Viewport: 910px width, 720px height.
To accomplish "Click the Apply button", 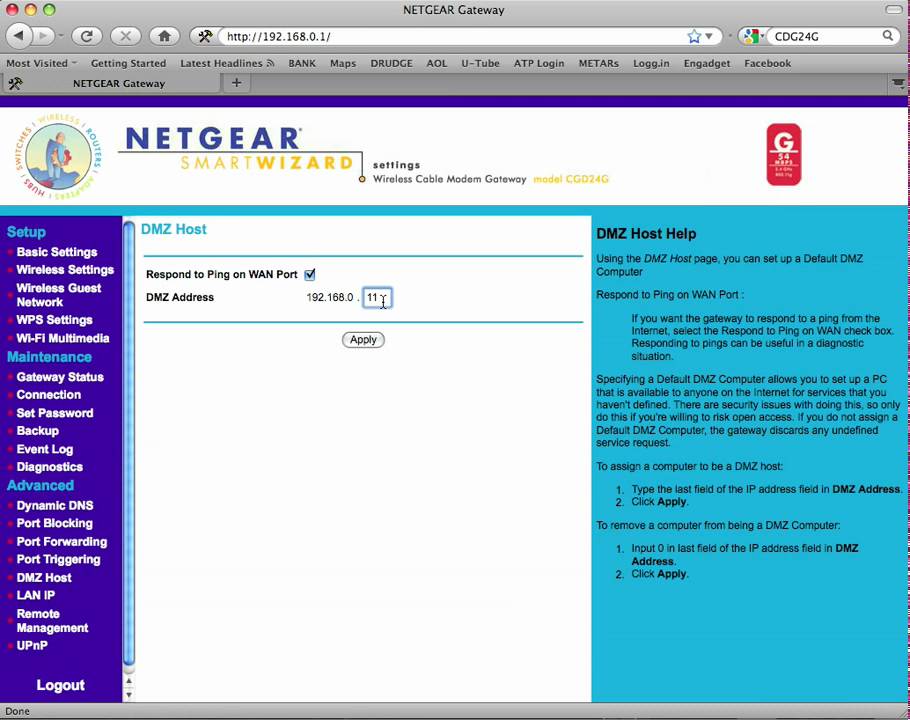I will [363, 339].
